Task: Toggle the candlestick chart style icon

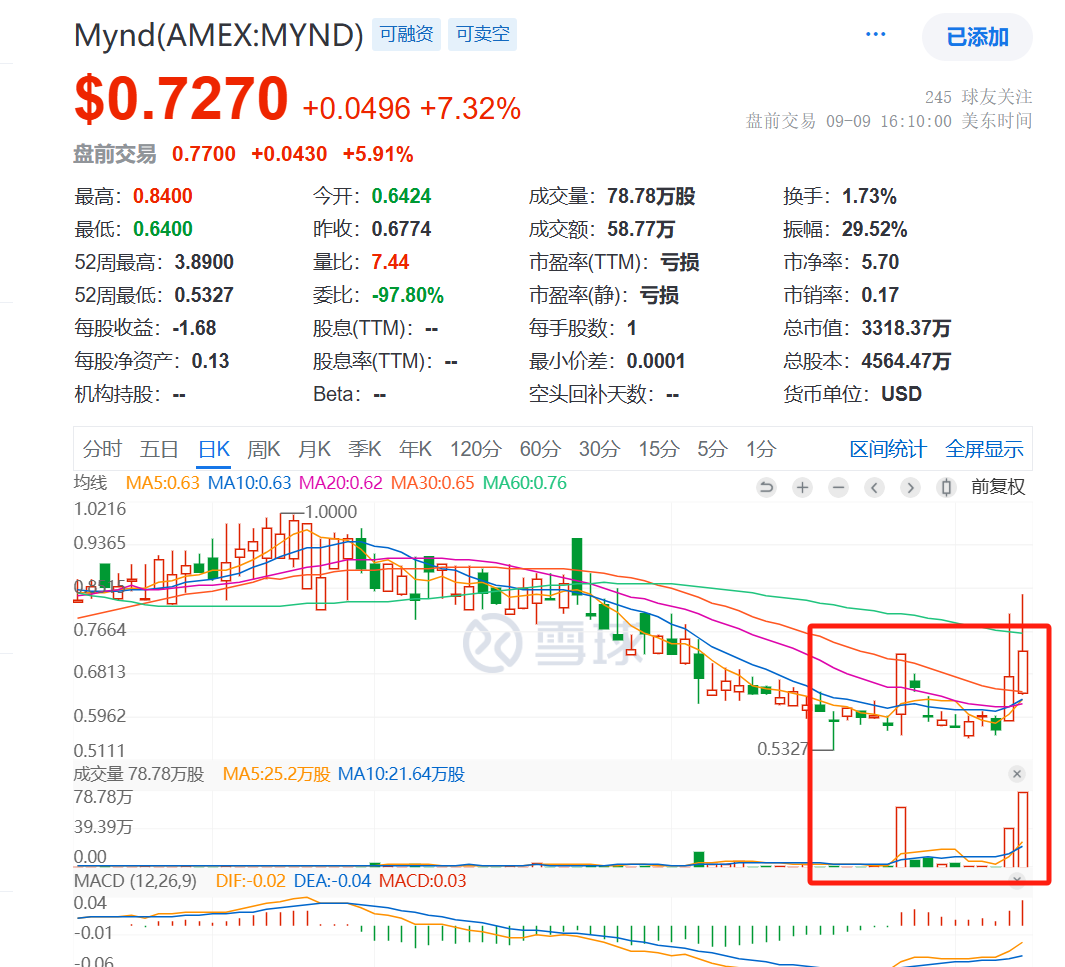Action: (946, 487)
